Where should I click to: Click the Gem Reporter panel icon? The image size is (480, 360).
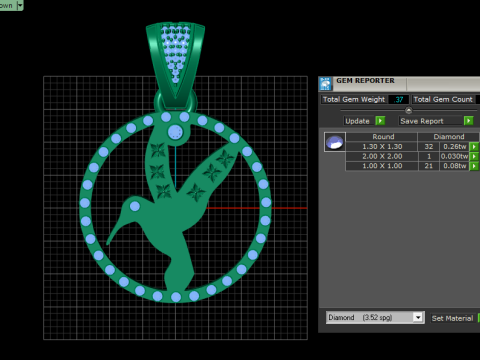(x=325, y=84)
